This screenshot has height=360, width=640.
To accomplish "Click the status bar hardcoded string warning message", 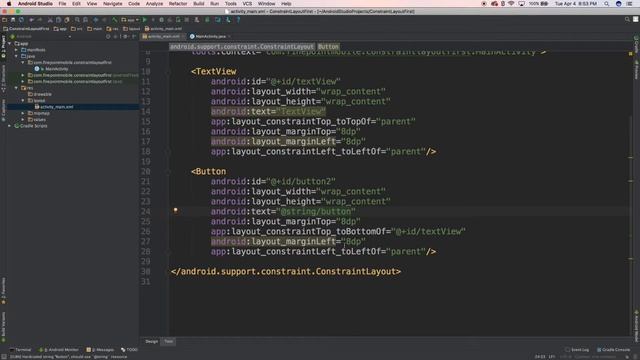I will pyautogui.click(x=68, y=357).
